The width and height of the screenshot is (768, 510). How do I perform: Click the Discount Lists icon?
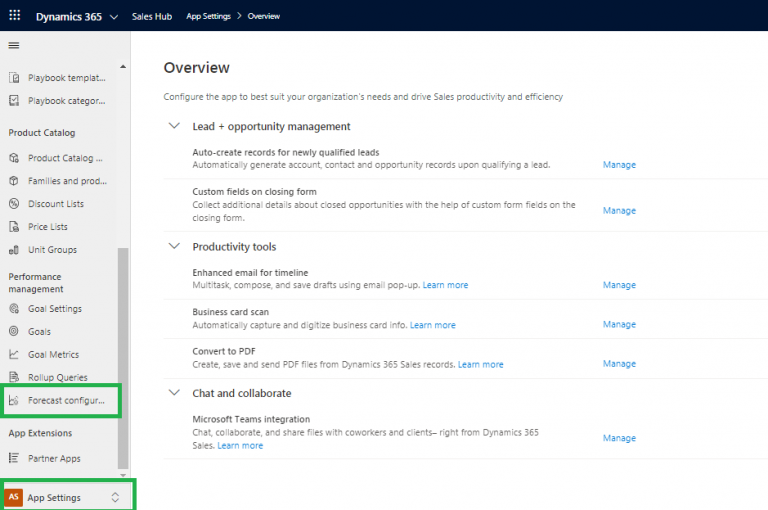click(14, 203)
